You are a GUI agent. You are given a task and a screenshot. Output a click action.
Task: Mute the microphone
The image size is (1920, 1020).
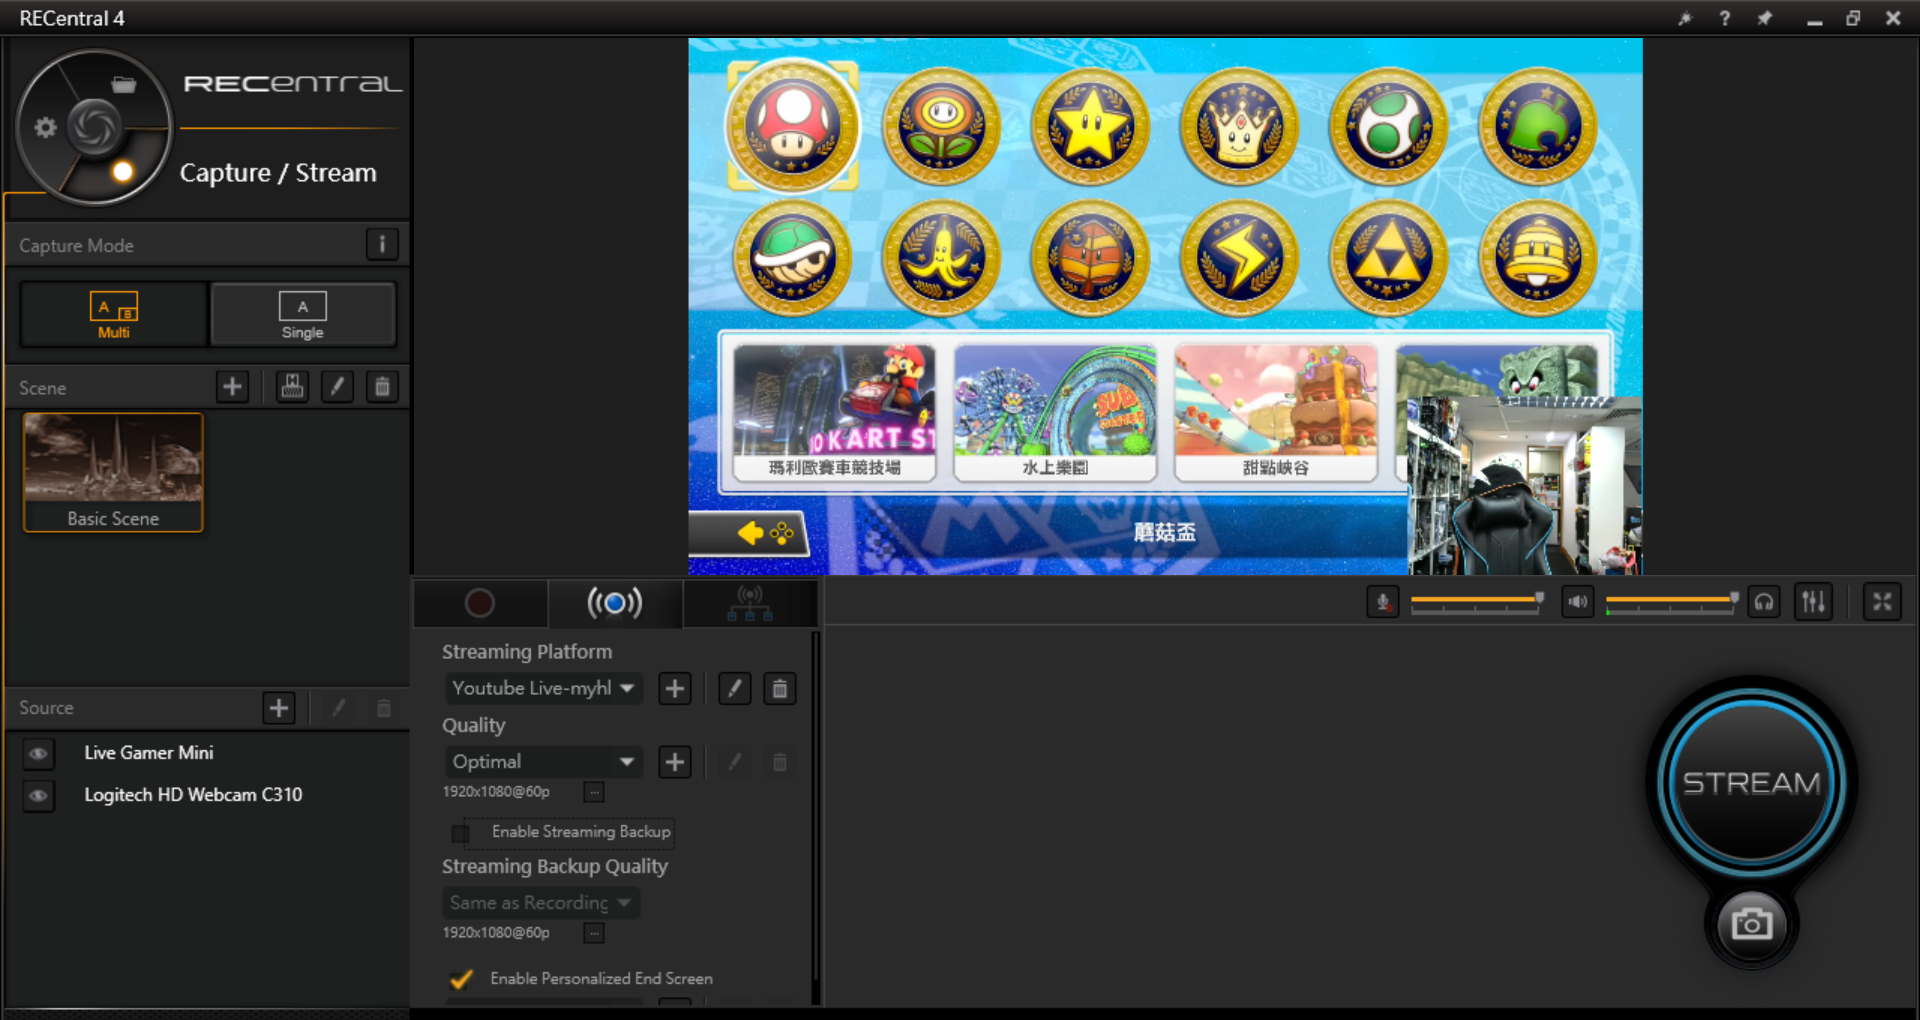coord(1383,602)
